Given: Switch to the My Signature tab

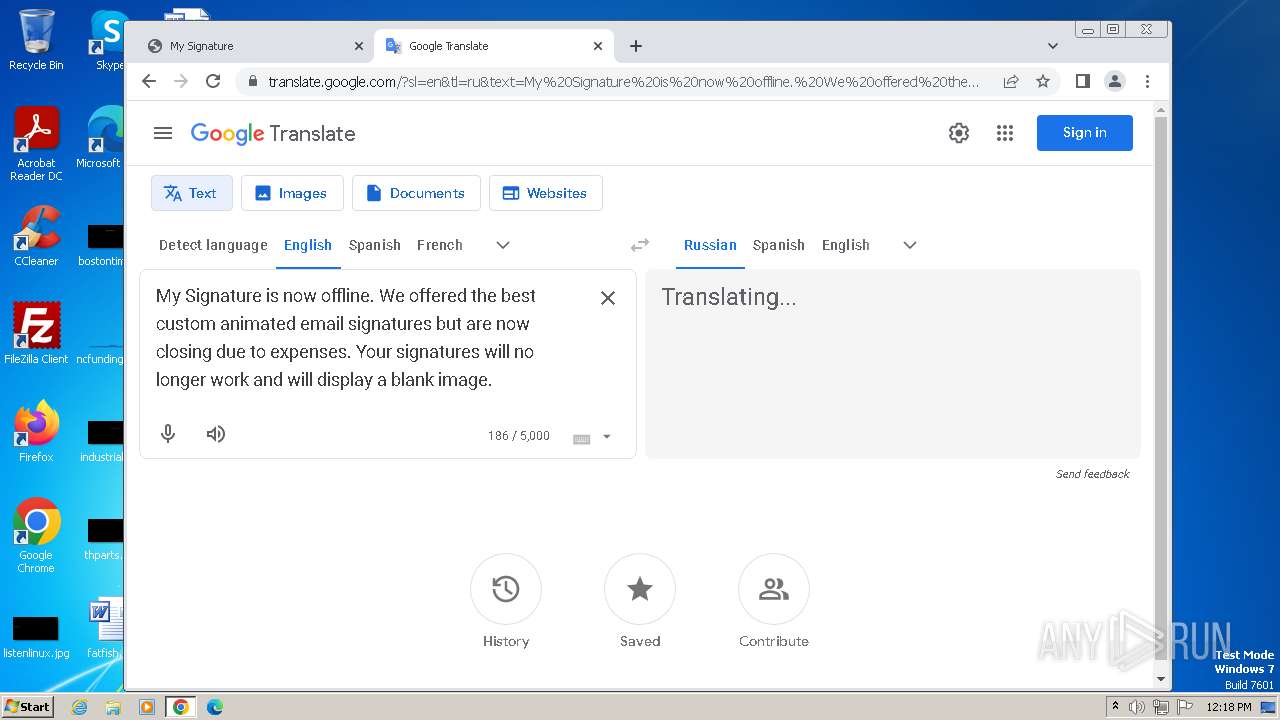Looking at the screenshot, I should (250, 46).
